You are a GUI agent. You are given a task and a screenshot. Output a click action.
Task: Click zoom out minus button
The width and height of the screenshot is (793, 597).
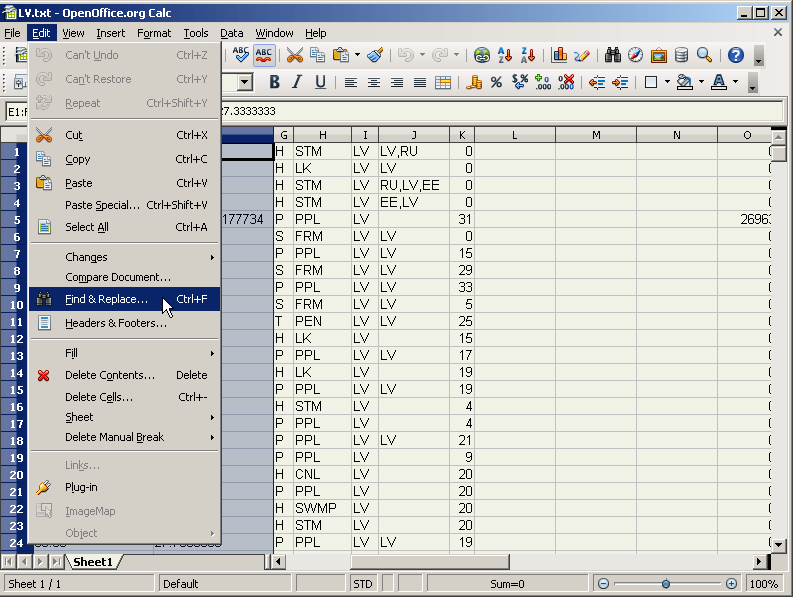coord(603,584)
